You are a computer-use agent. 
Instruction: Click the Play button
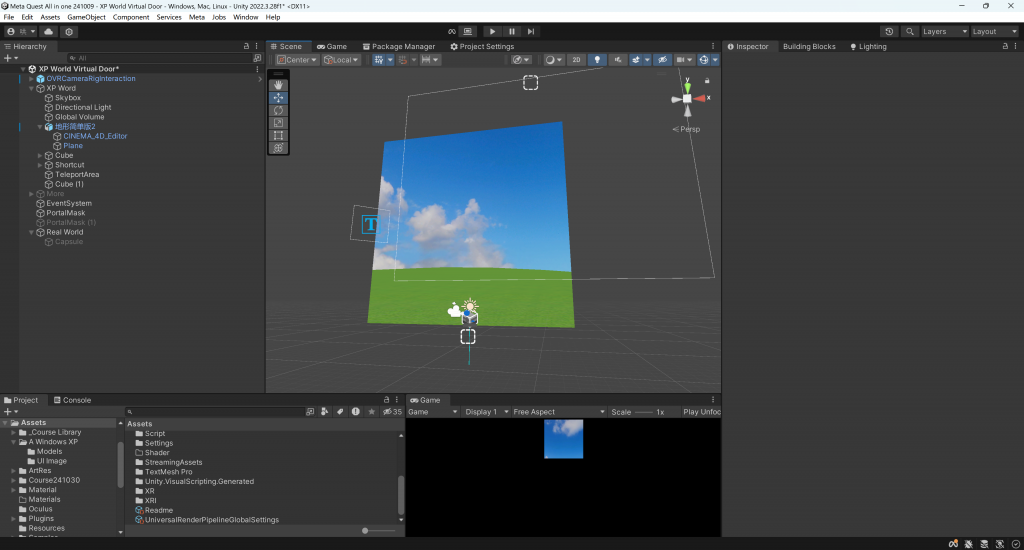[x=492, y=31]
